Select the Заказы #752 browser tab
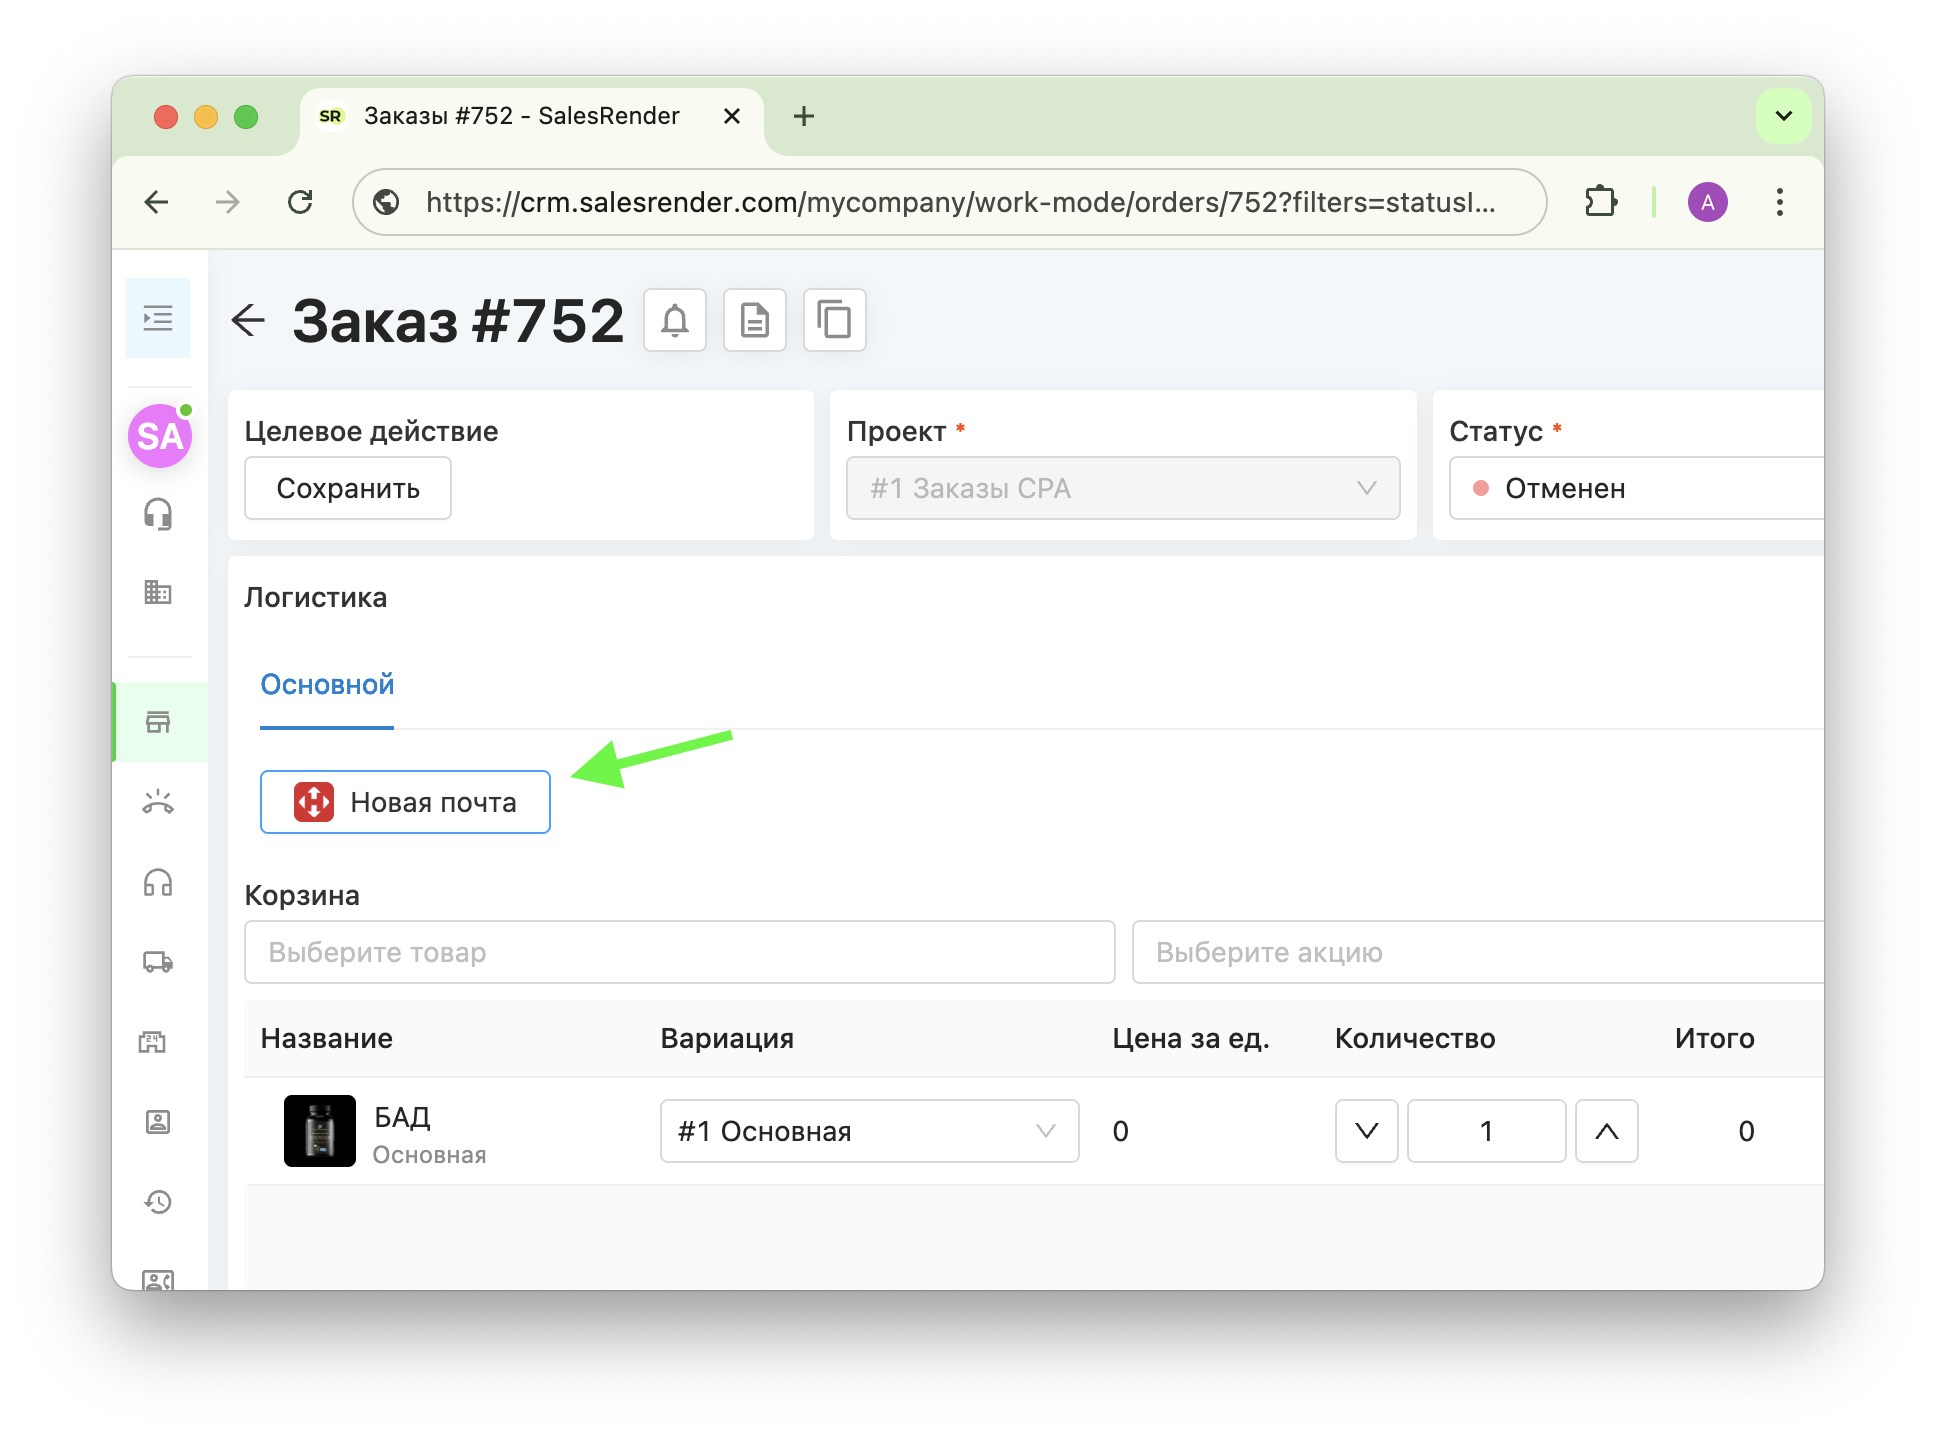Image resolution: width=1936 pixels, height=1438 pixels. [x=520, y=116]
